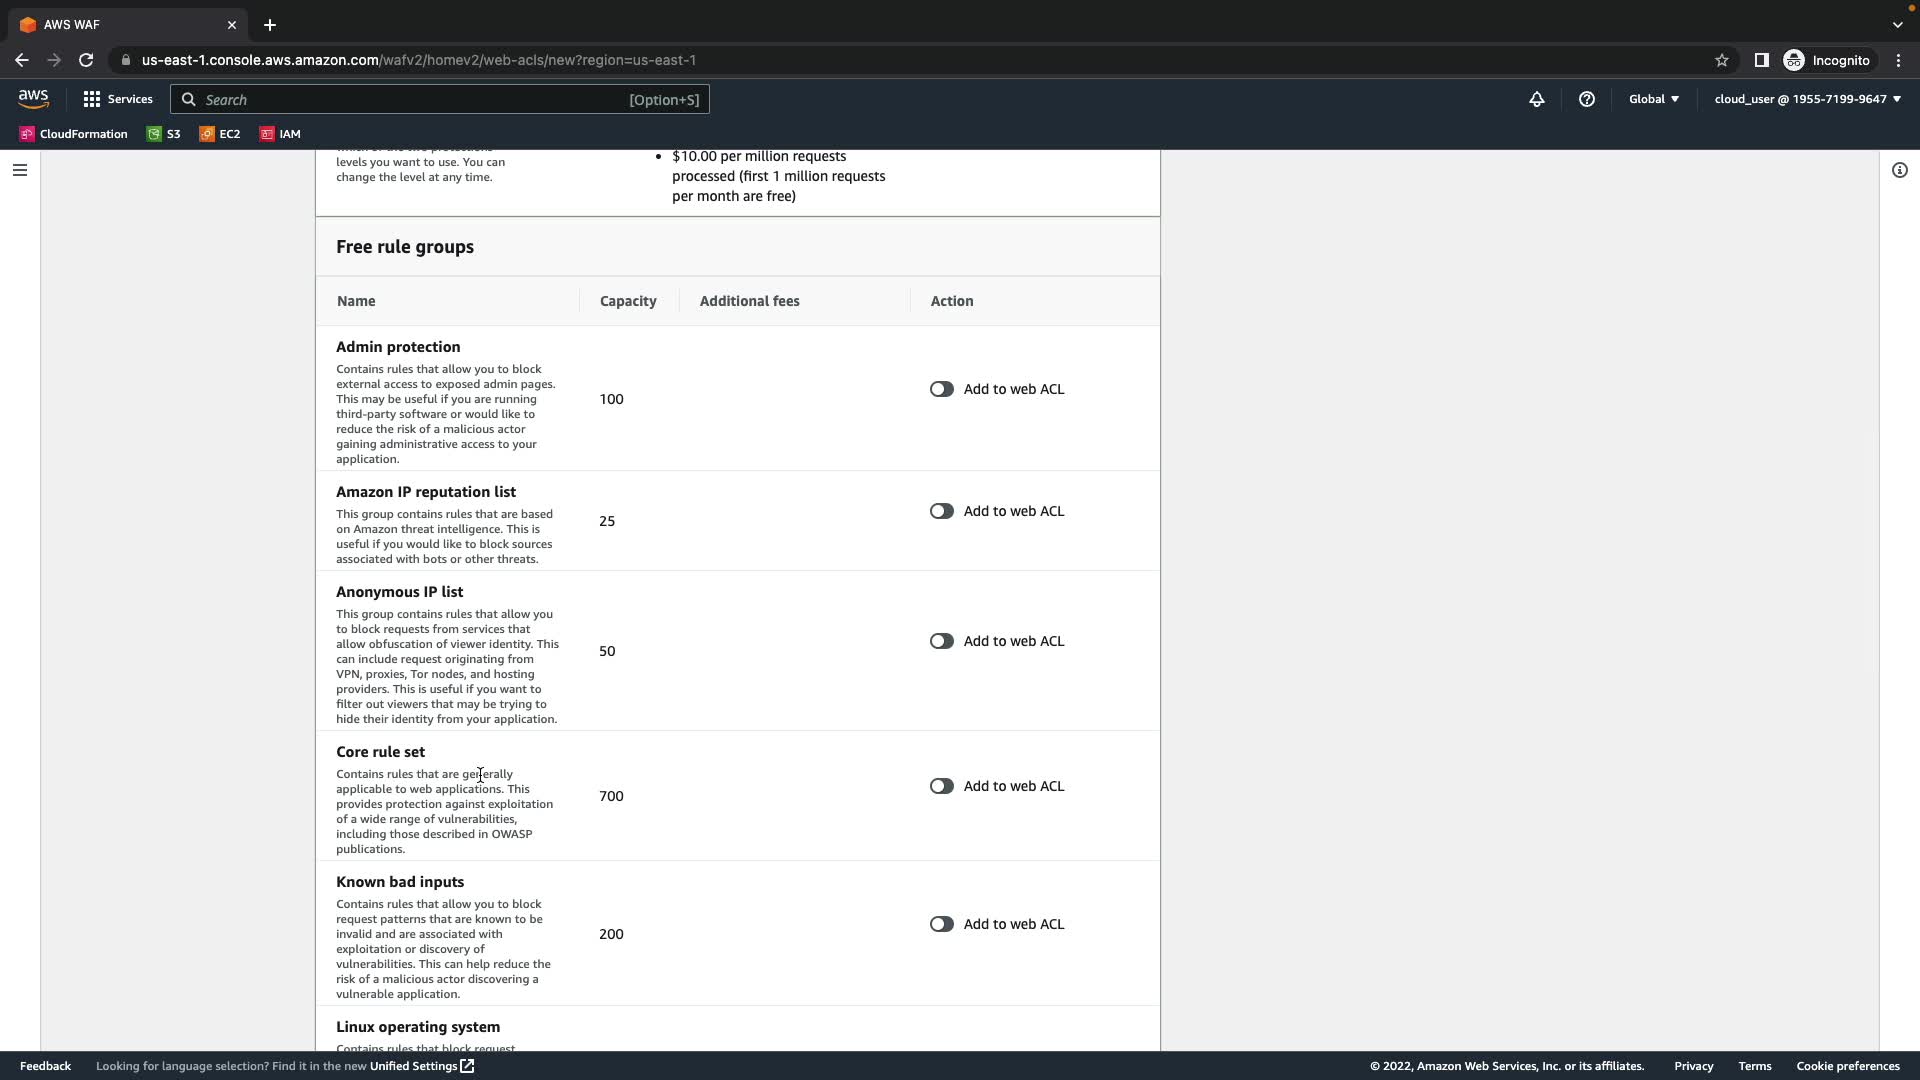Open the left navigation hamburger menu
1920x1080 pixels.
pos(19,170)
